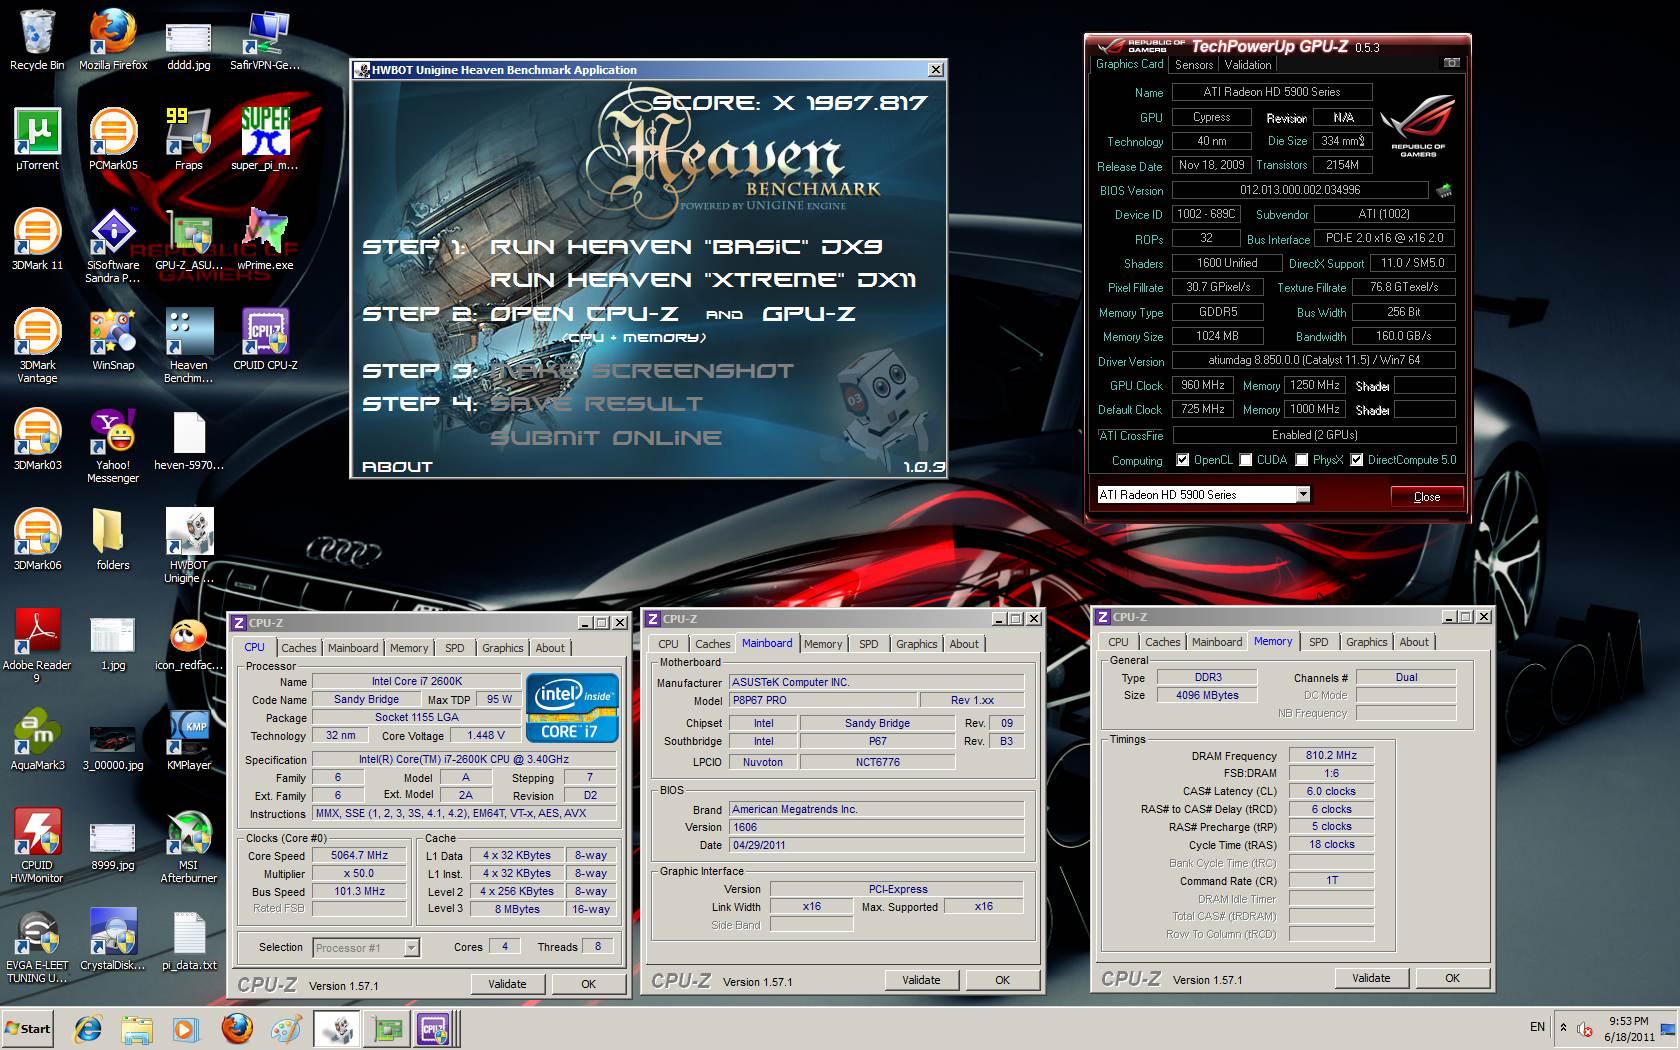Click Run Heaven "Basic" DX9
Image resolution: width=1680 pixels, height=1050 pixels.
[x=685, y=247]
